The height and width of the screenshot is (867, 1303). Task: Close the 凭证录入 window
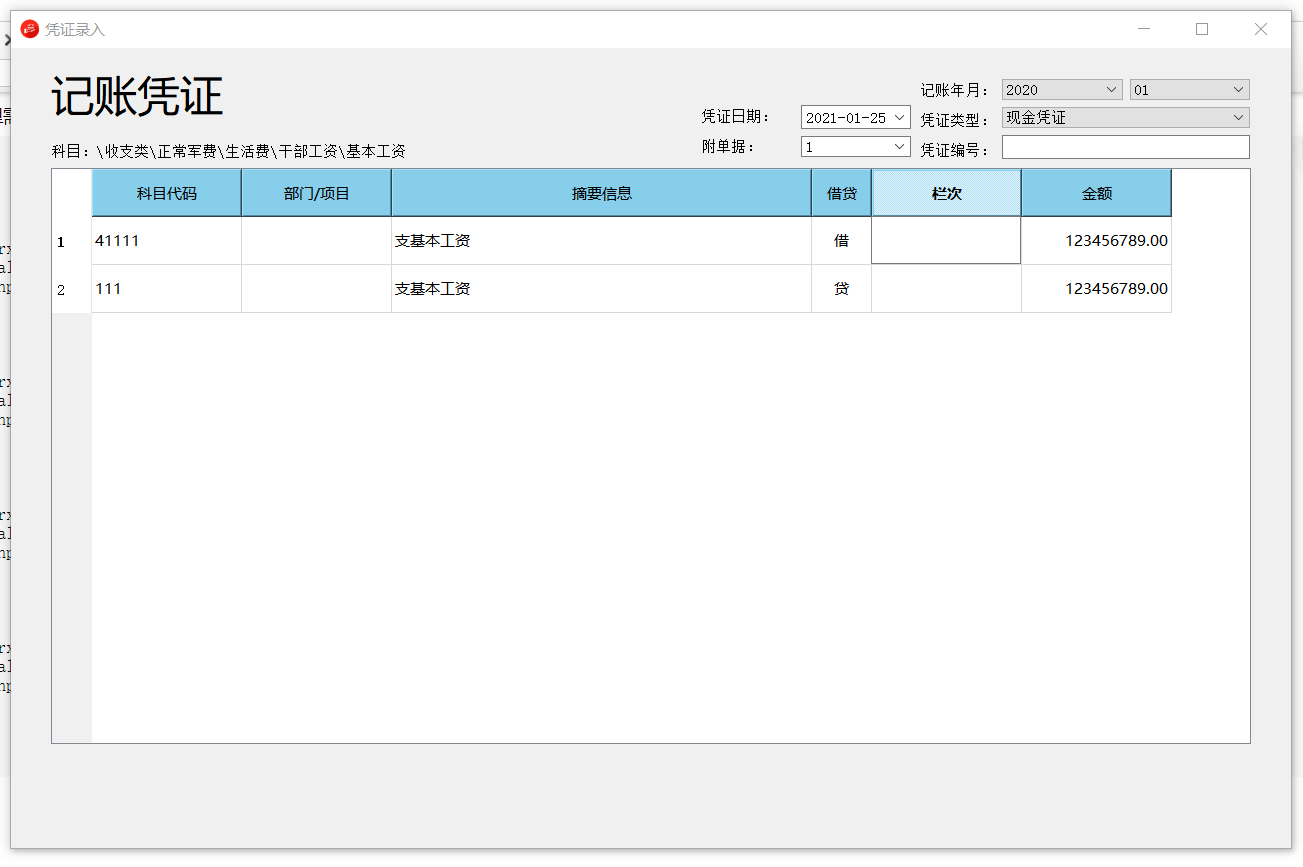coord(1261,29)
